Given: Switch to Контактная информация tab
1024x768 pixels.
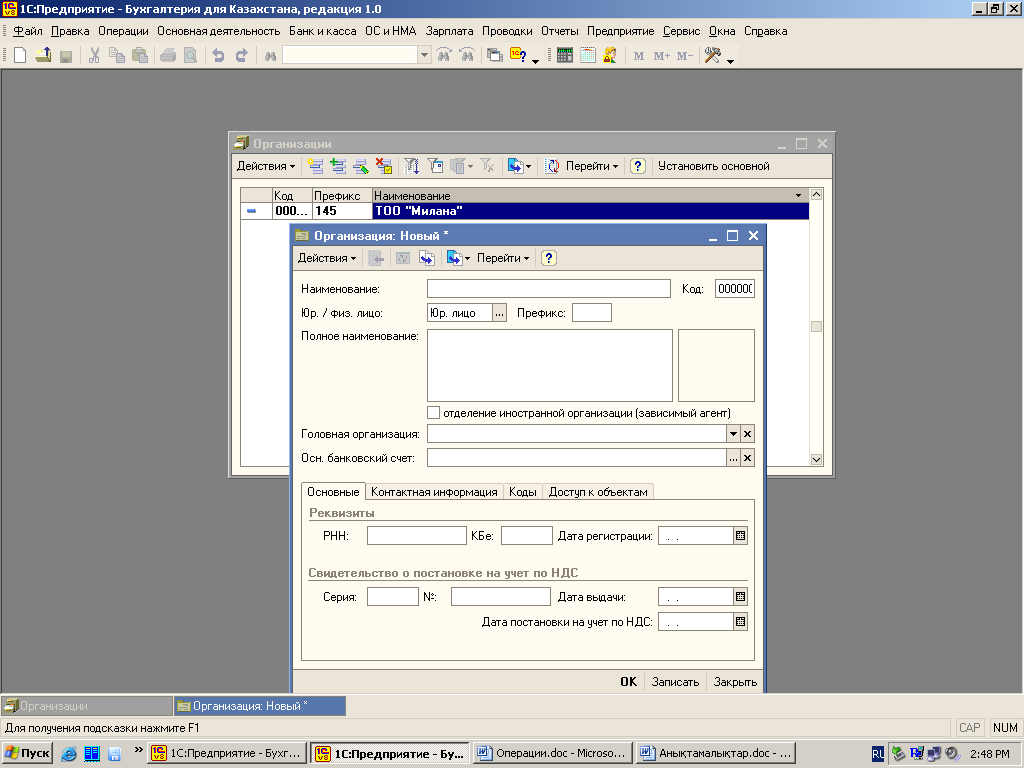Looking at the screenshot, I should click(x=434, y=492).
